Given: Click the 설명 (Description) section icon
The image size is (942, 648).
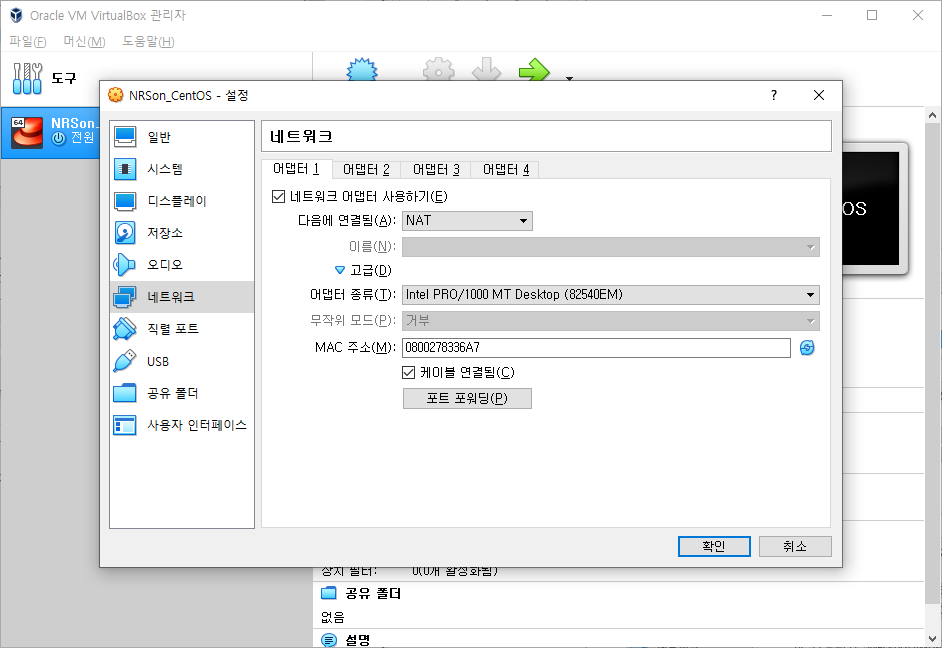Looking at the screenshot, I should click(329, 640).
